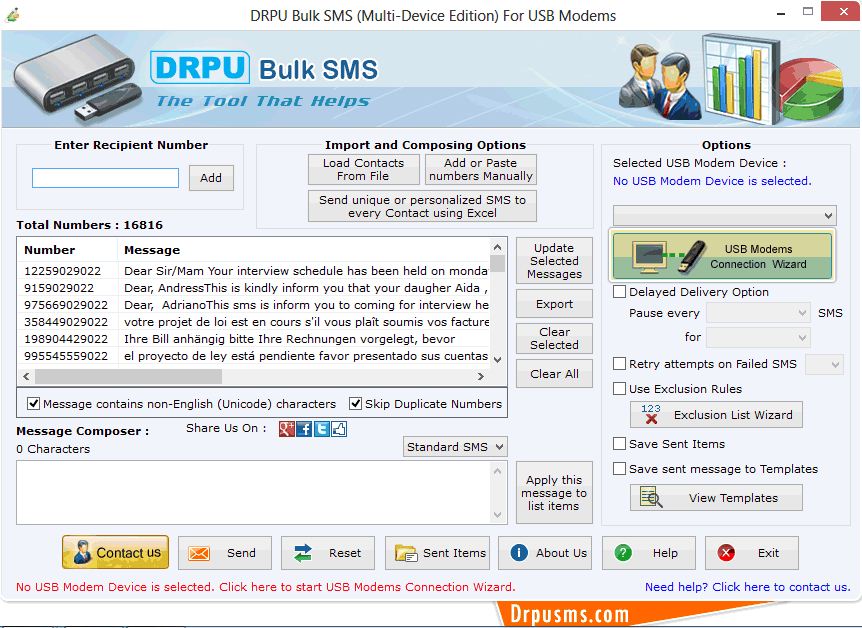Enable Retry attempts on Failed SMS
The width and height of the screenshot is (862, 628).
pos(620,364)
